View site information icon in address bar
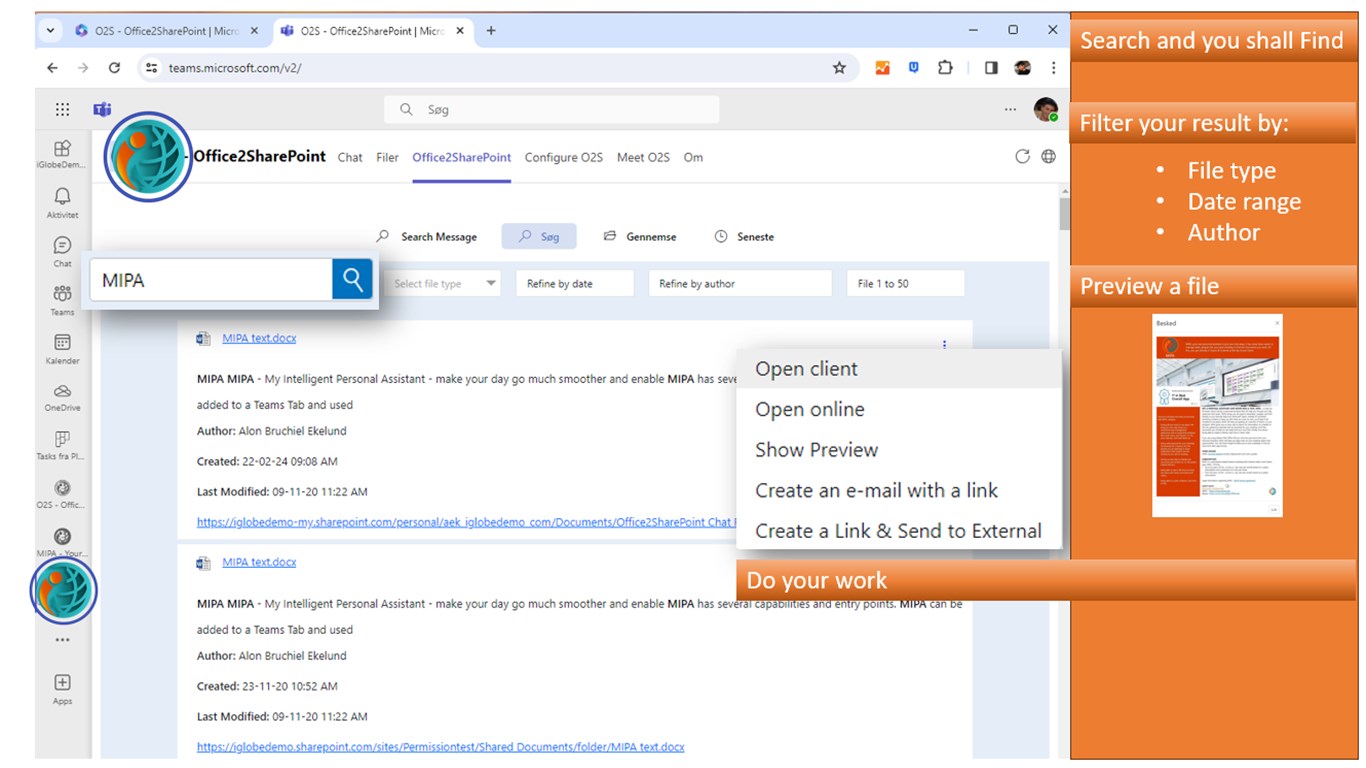The image size is (1366, 768). (151, 68)
